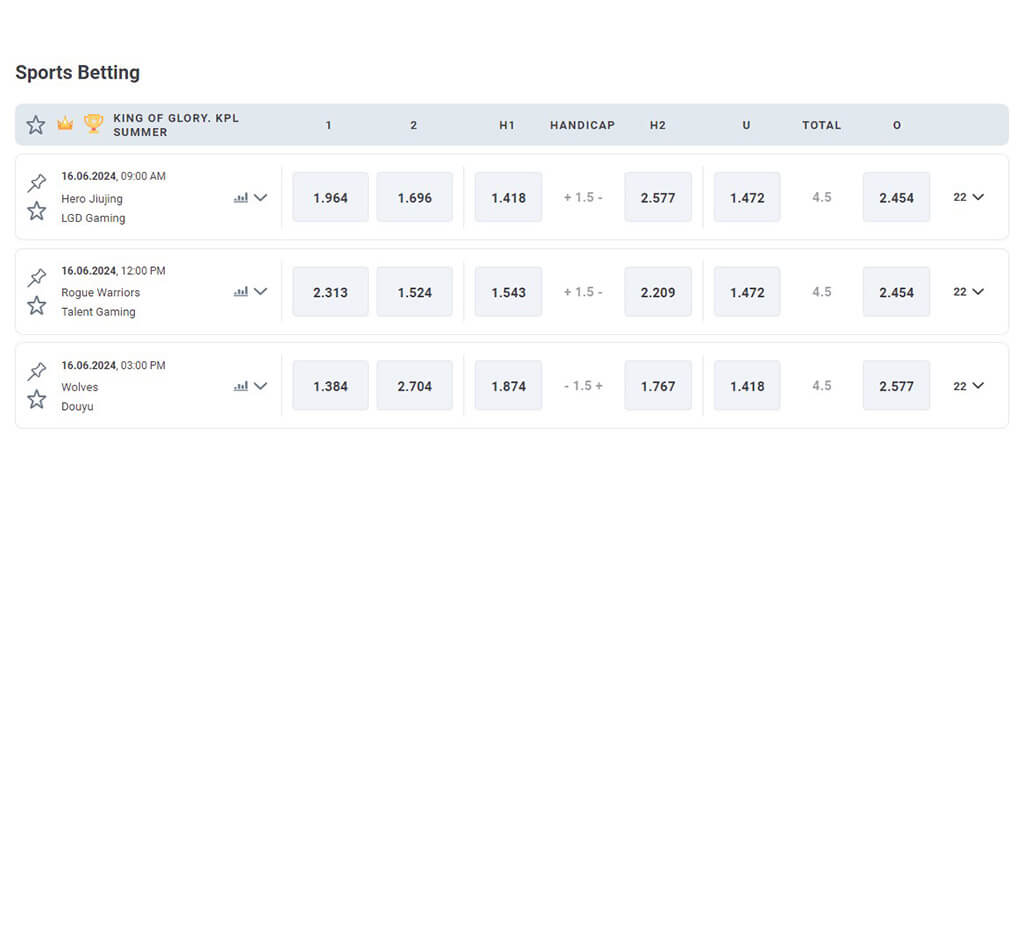The width and height of the screenshot is (1024, 939).
Task: Click the HANDICAP column header
Action: coord(583,125)
